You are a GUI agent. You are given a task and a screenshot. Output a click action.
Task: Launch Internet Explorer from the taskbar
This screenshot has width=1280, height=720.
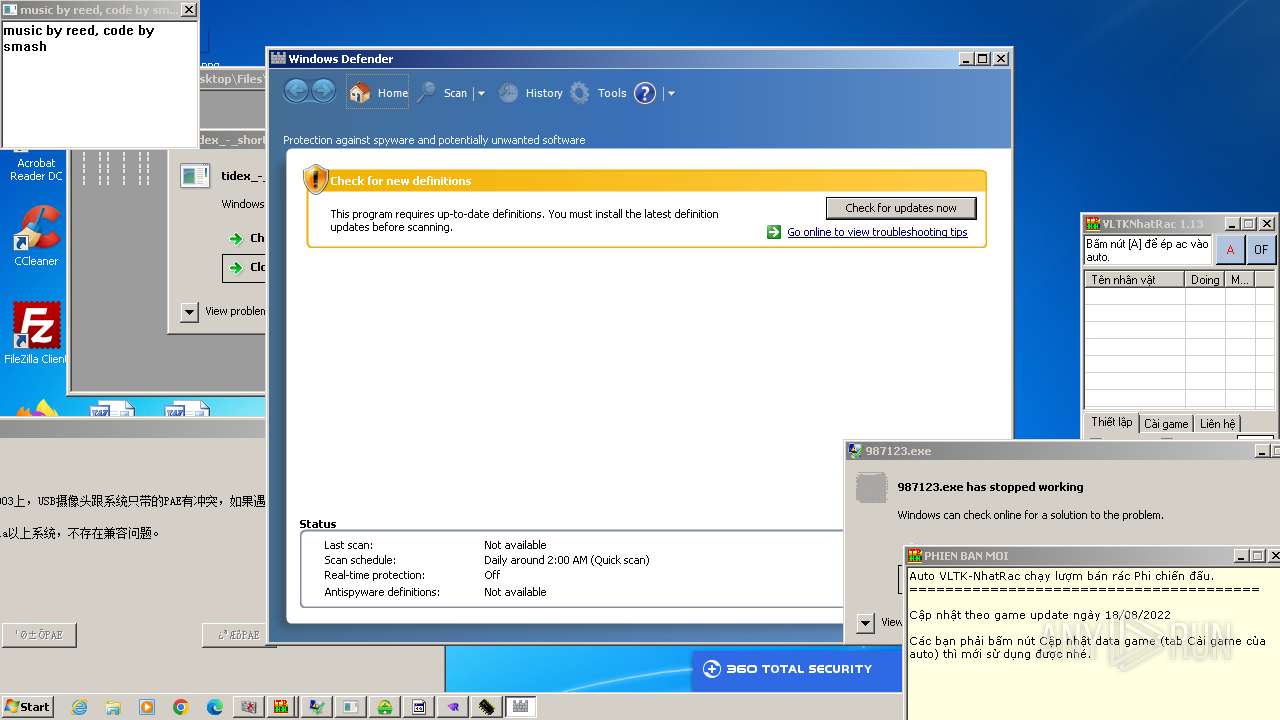pos(79,707)
